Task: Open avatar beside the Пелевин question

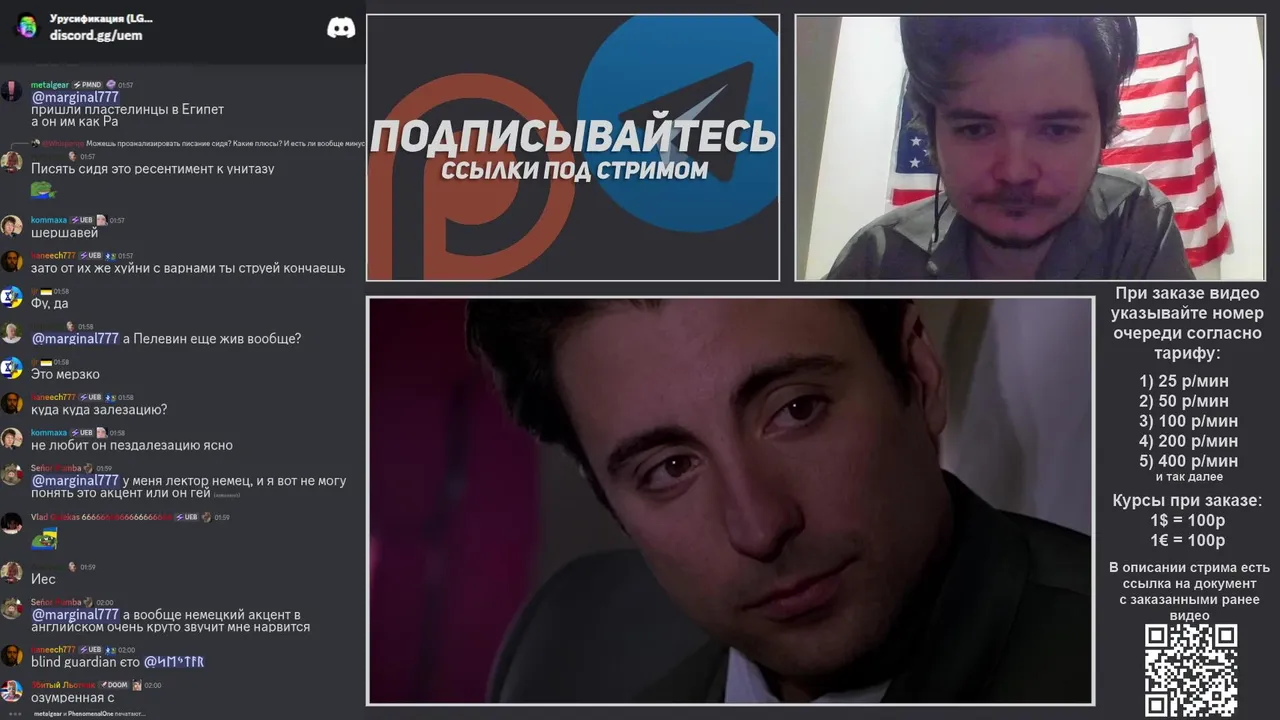Action: [11, 332]
